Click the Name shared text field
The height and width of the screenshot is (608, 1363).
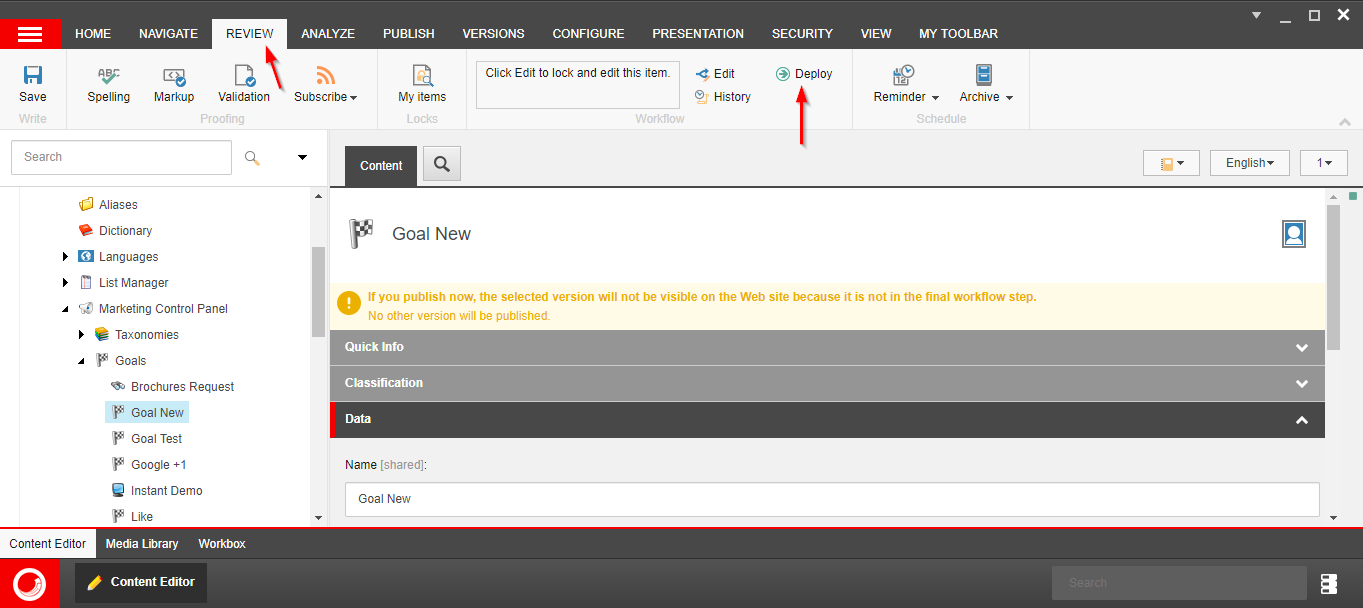[831, 499]
